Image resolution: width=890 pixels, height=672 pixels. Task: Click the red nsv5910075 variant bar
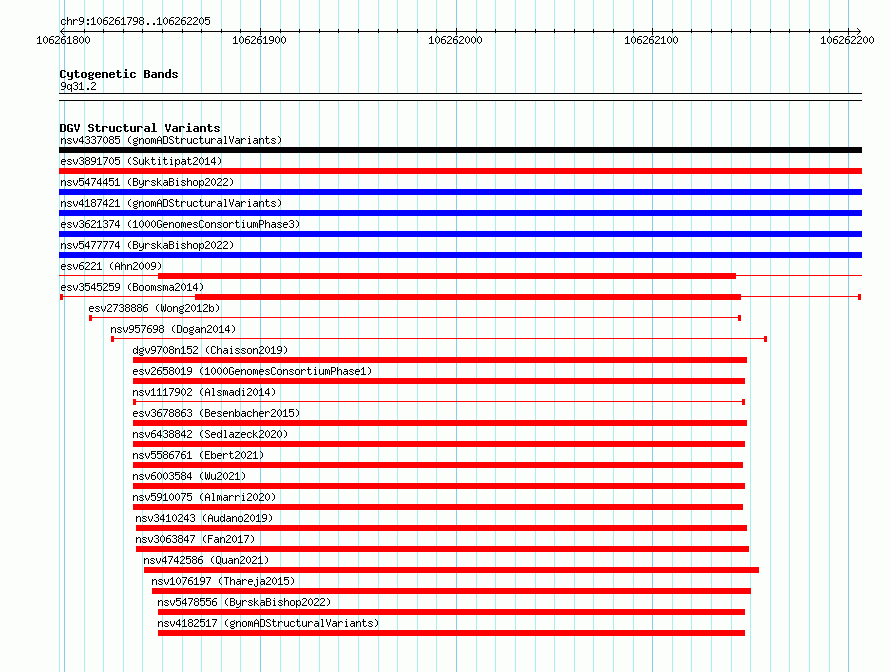(x=438, y=507)
